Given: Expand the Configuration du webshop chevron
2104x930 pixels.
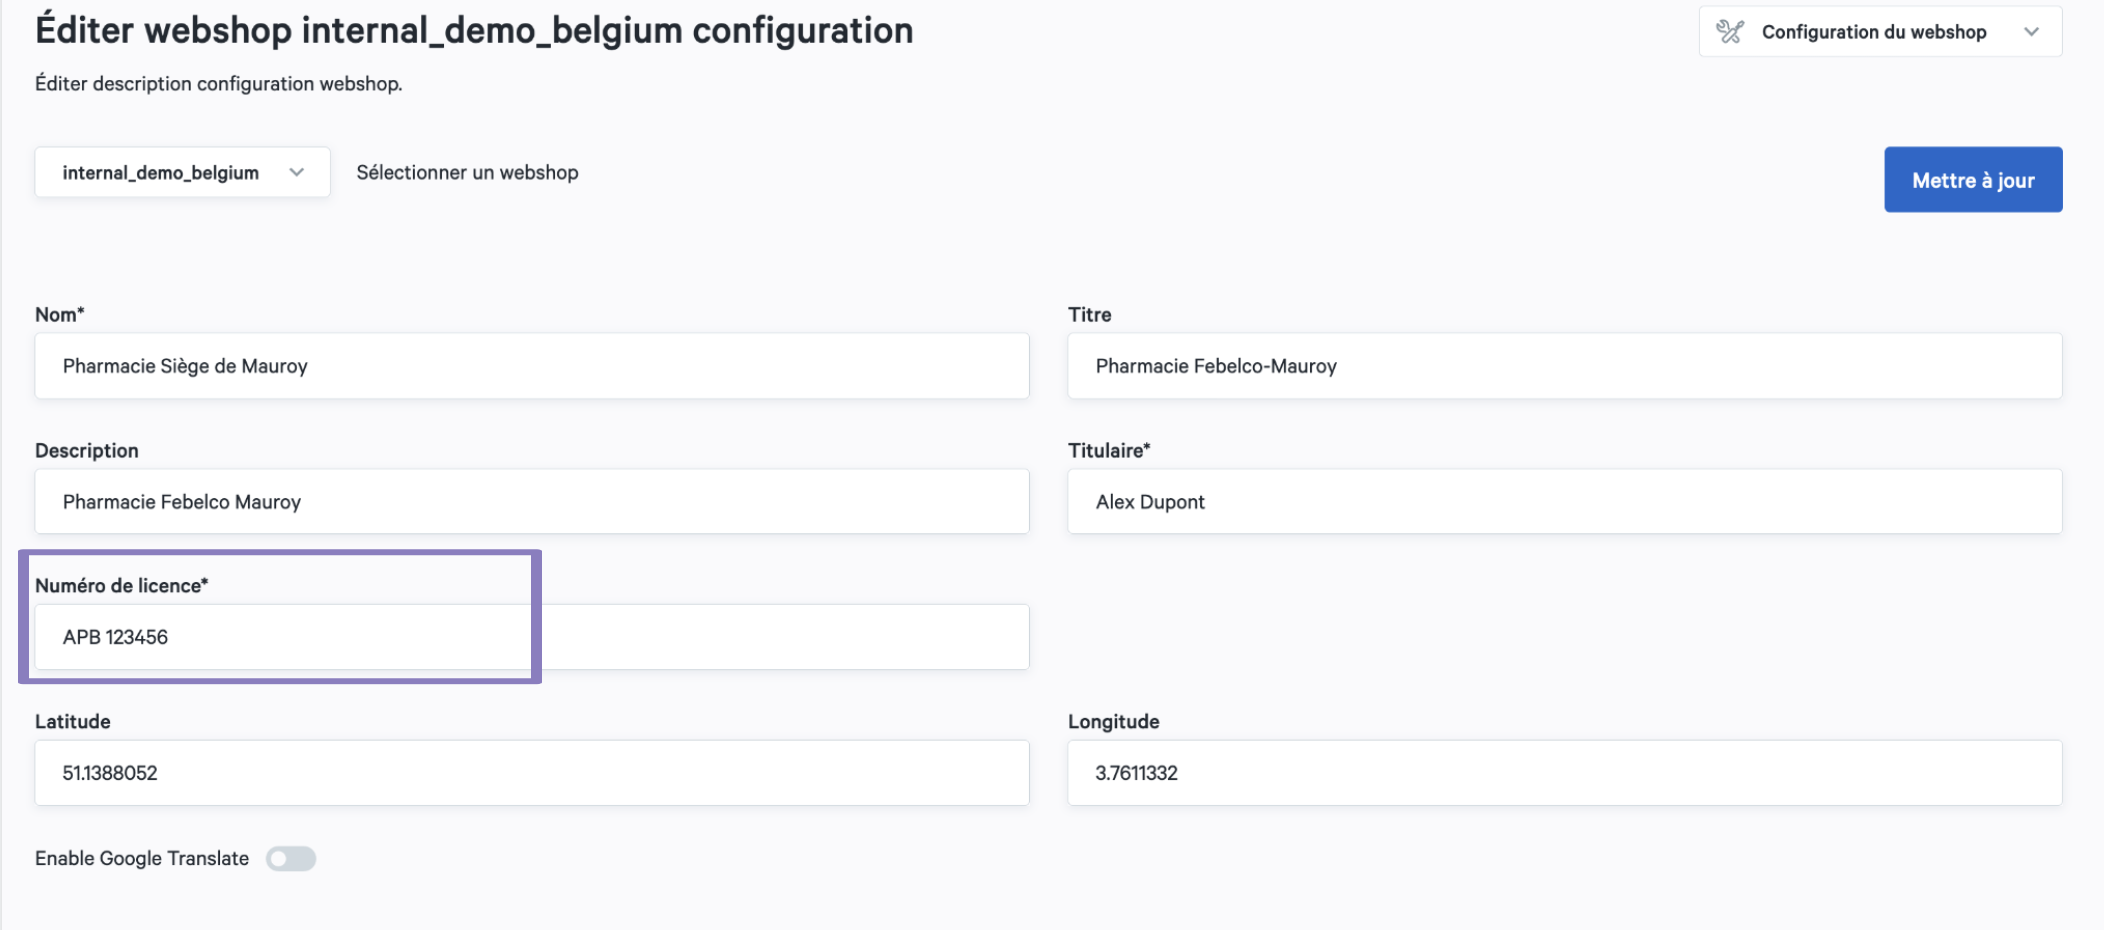Looking at the screenshot, I should point(2031,32).
